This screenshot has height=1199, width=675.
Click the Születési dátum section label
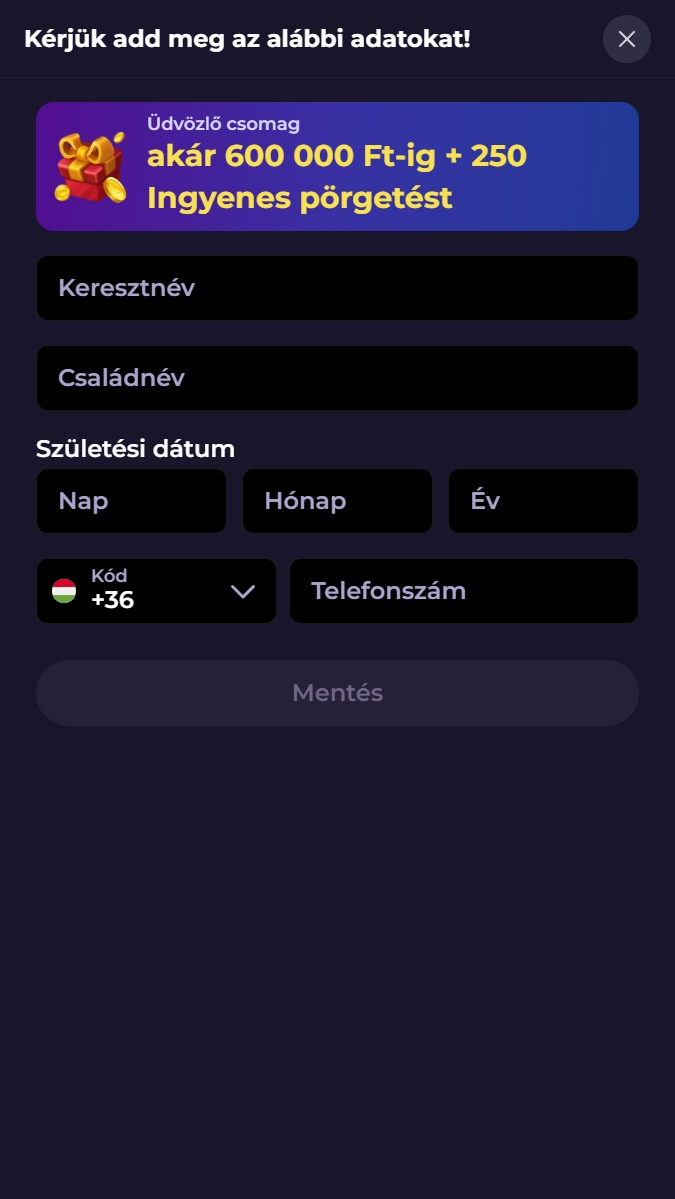(x=135, y=449)
